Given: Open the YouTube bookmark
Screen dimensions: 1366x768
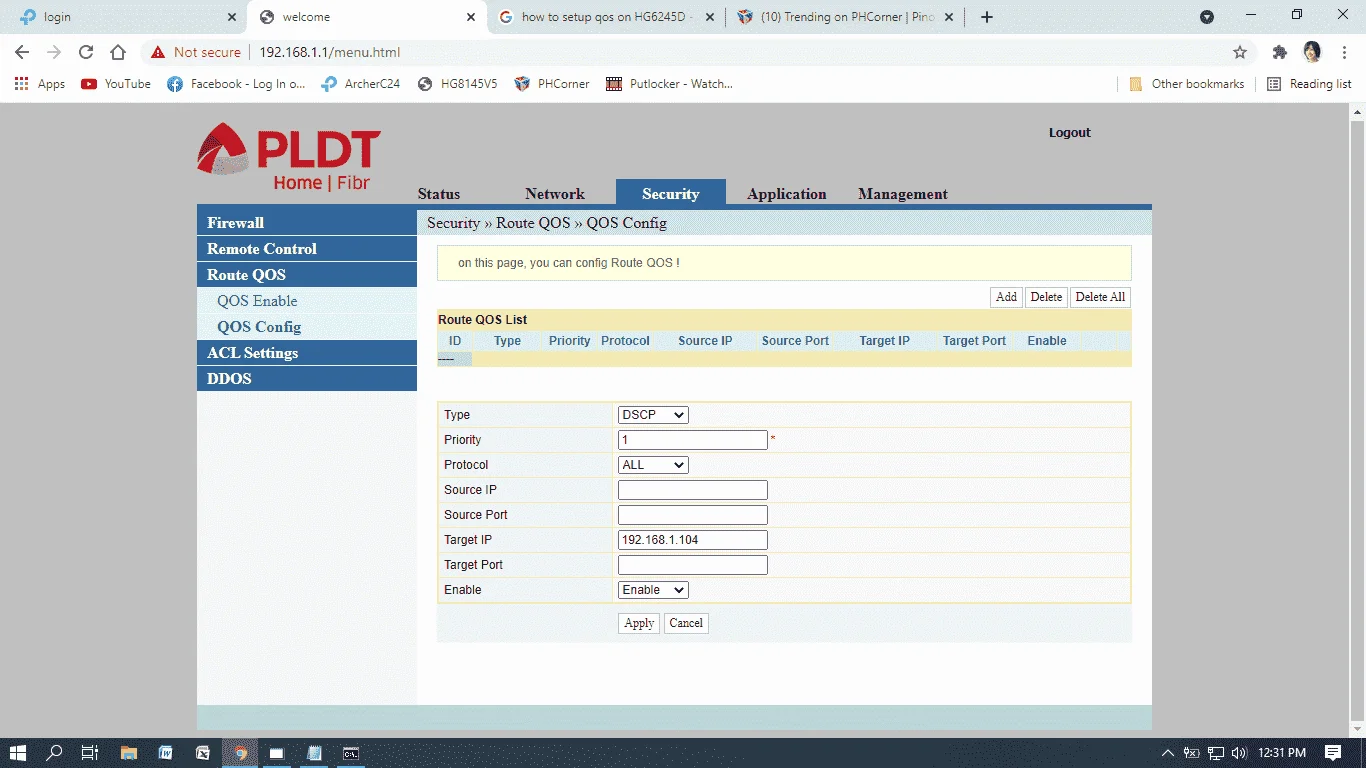Looking at the screenshot, I should coord(116,84).
